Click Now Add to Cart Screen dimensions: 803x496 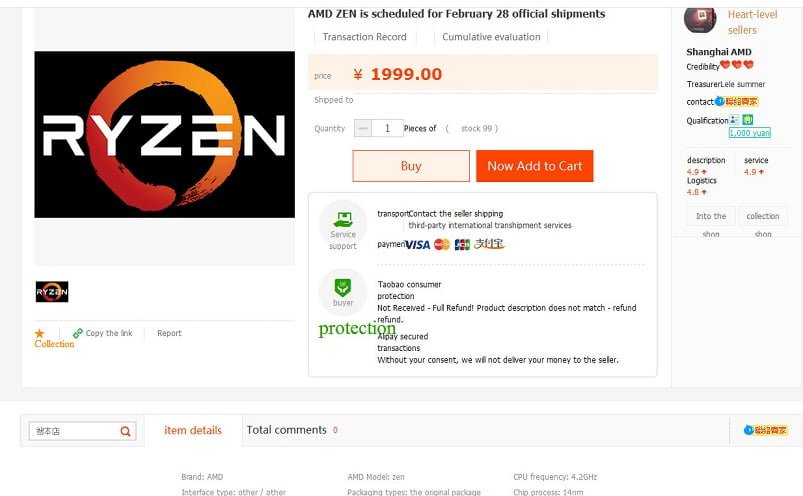tap(534, 166)
